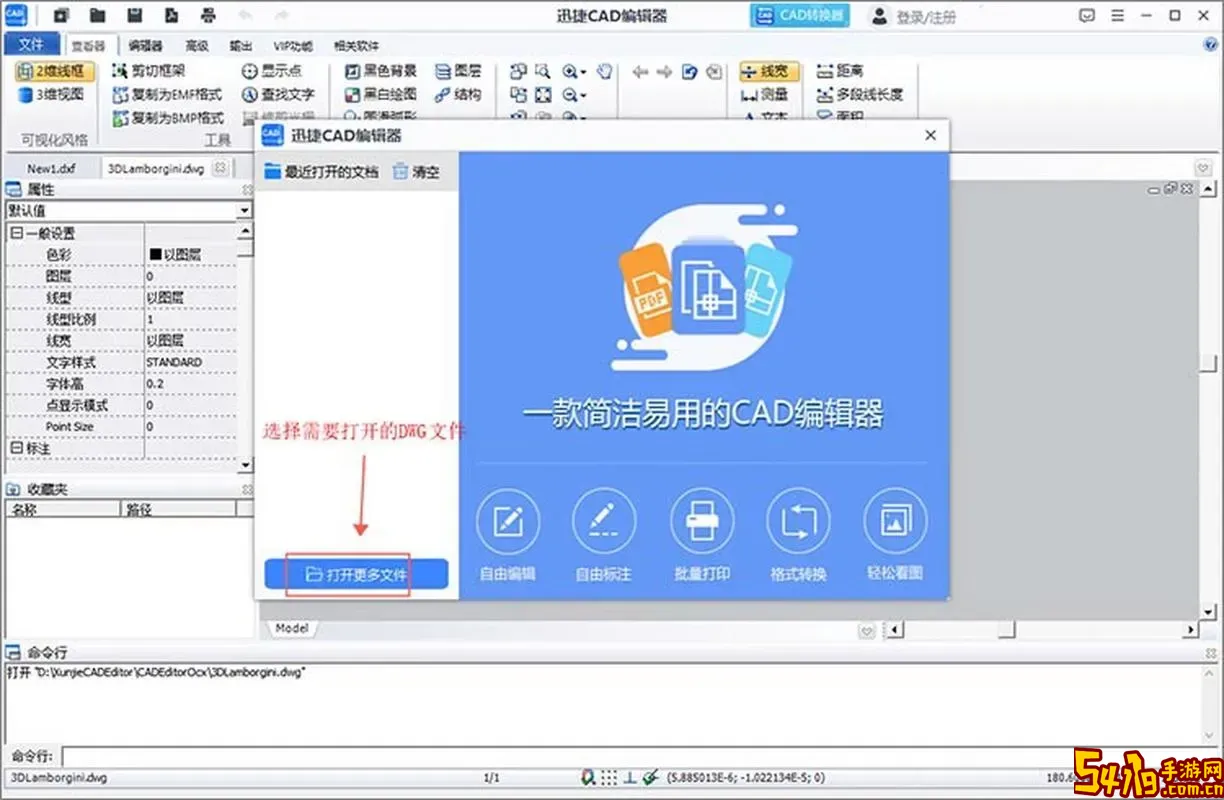The width and height of the screenshot is (1224, 800).
Task: Click the new document icon in title bar
Action: click(x=61, y=15)
